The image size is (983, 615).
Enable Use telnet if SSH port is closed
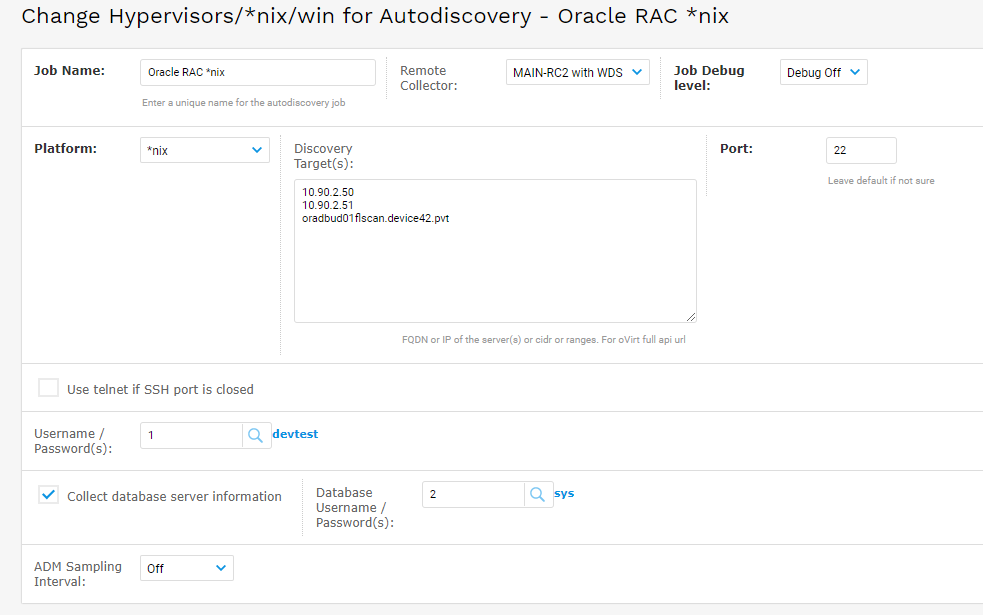tap(48, 388)
